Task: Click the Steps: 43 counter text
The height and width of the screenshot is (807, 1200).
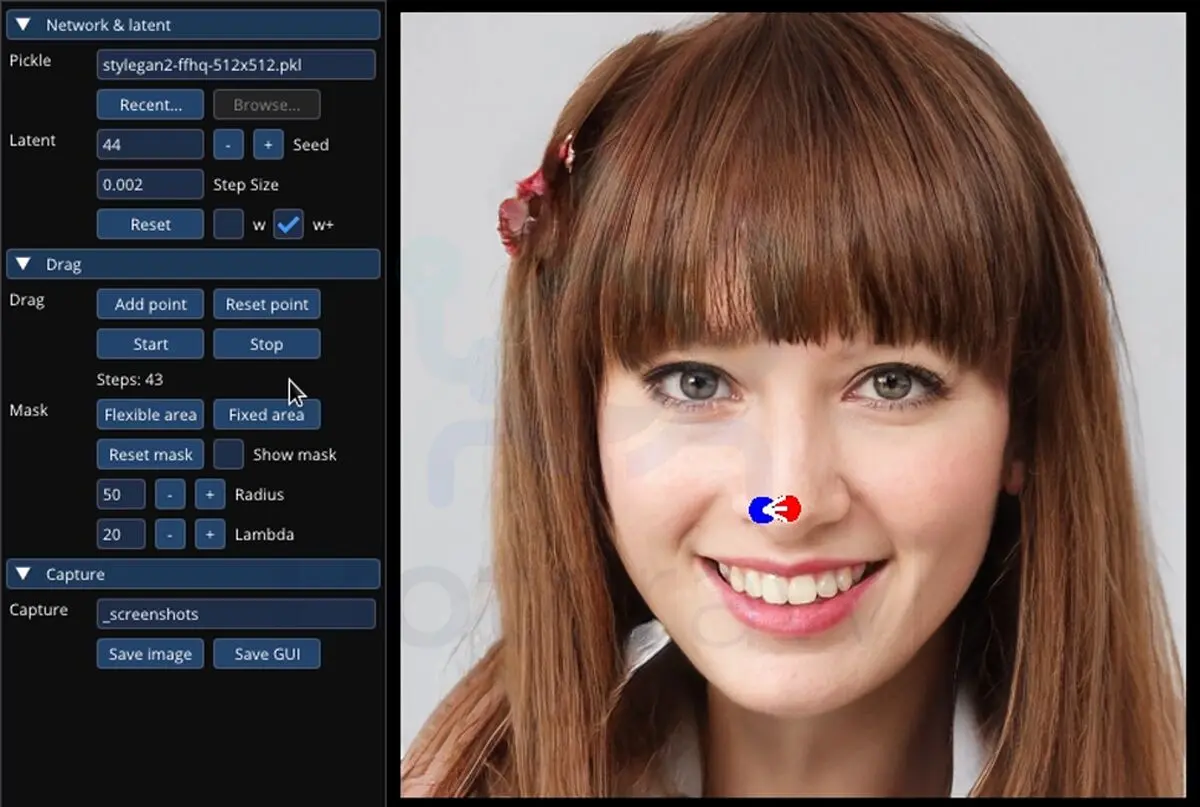Action: [x=130, y=379]
